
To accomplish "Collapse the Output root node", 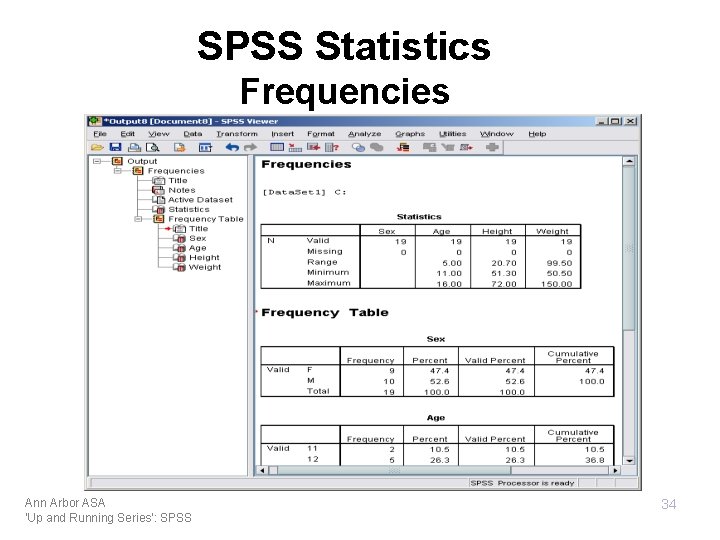I will coord(97,161).
